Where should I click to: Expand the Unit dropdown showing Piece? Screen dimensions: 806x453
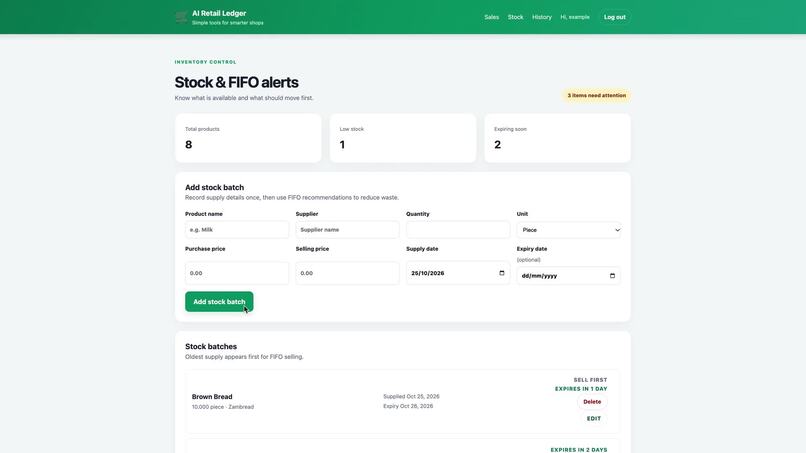[569, 230]
